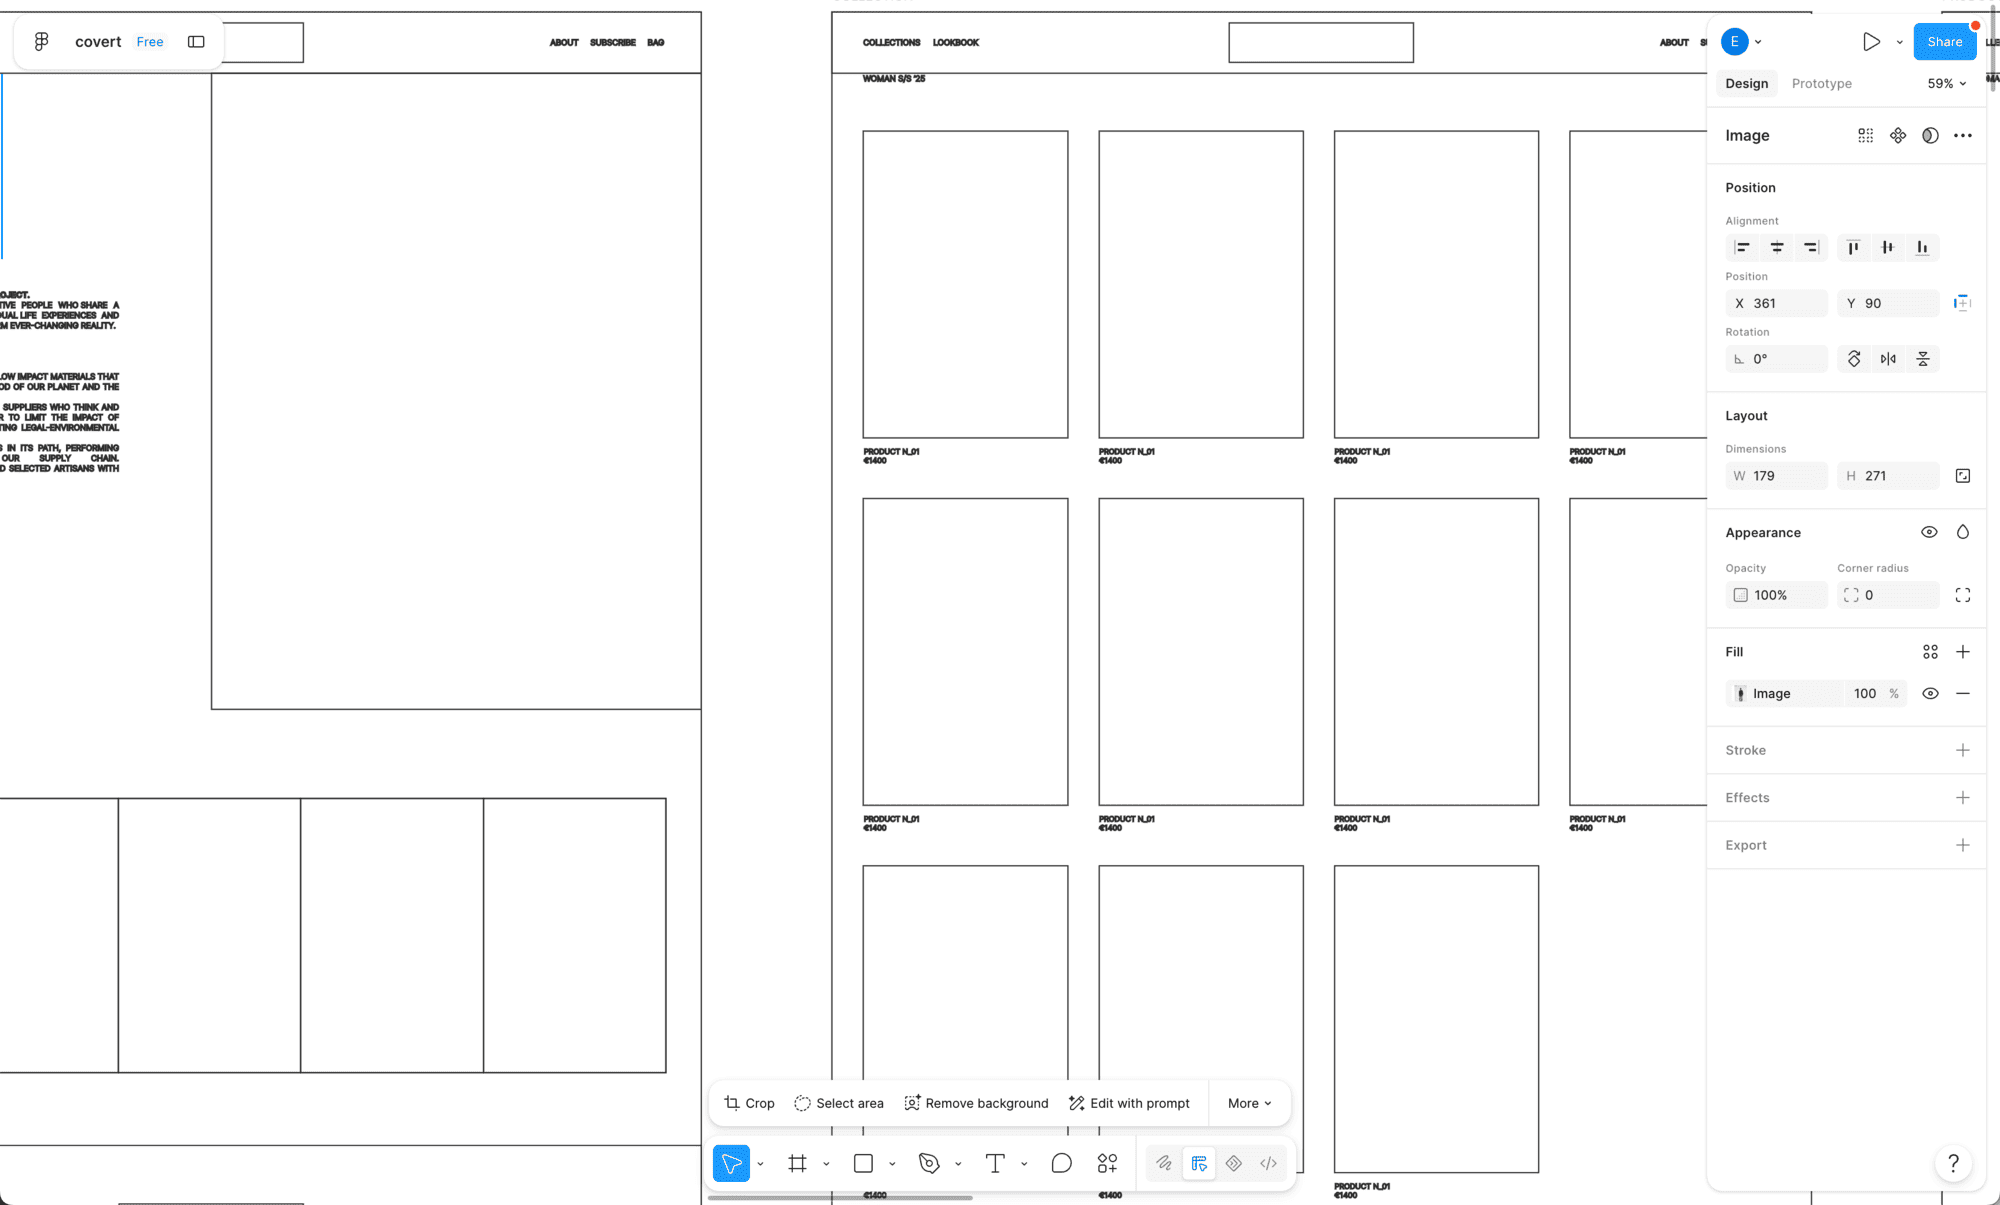Viewport: 2000px width, 1205px height.
Task: Select the Text tool
Action: click(995, 1163)
